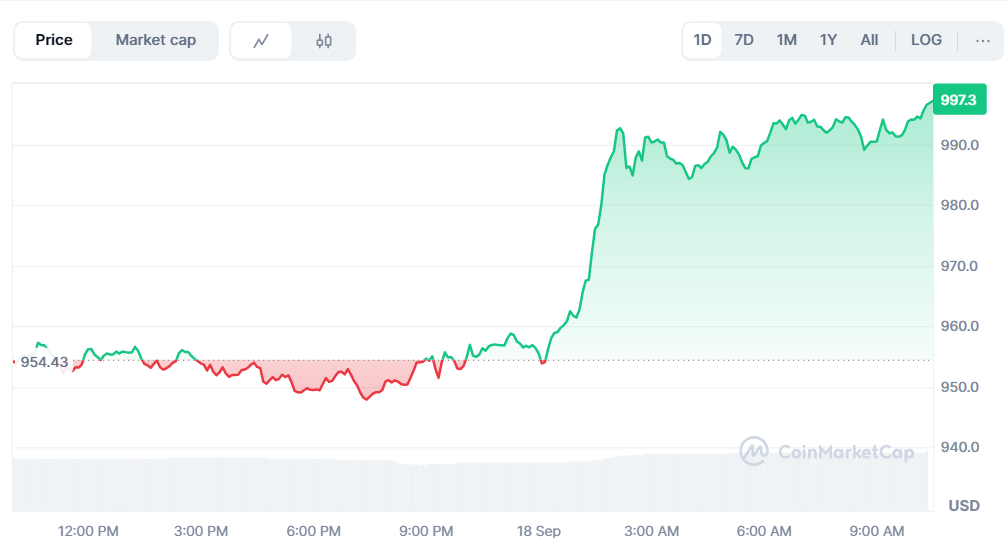Set chart range to 1M
The image size is (1007, 538).
pos(786,40)
